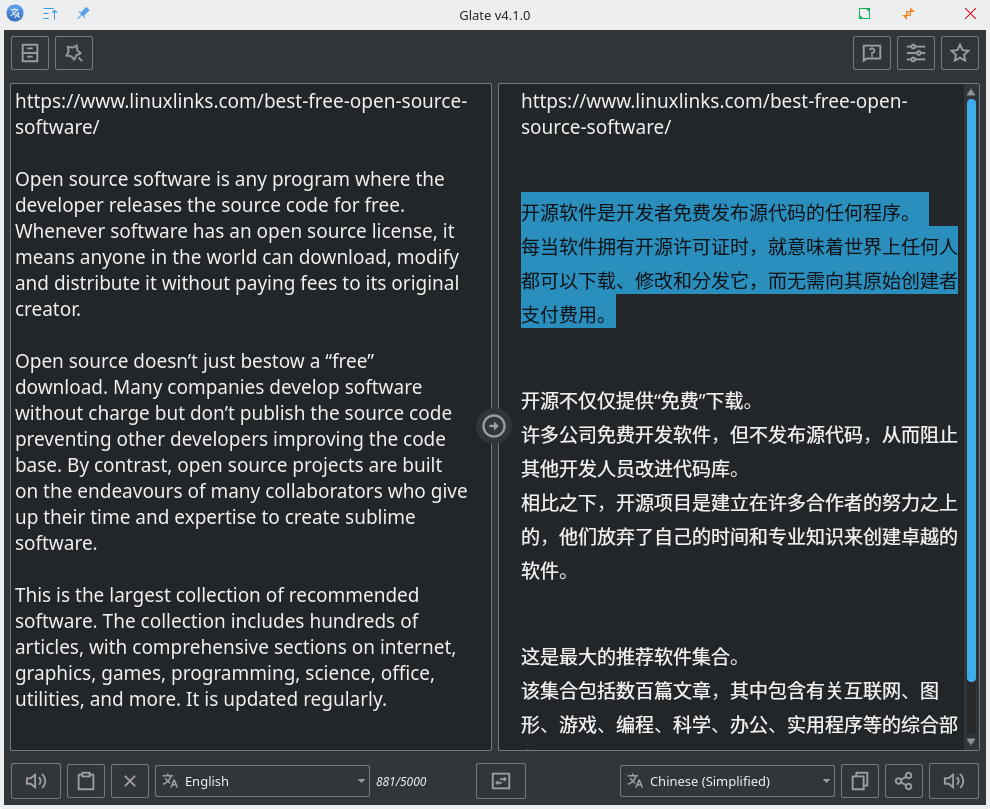Image resolution: width=990 pixels, height=809 pixels.
Task: Toggle the pin window icon in titlebar
Action: pyautogui.click(x=83, y=14)
